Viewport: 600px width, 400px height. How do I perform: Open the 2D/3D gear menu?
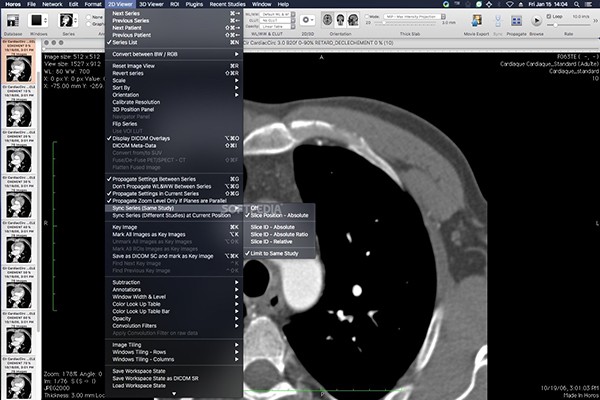pyautogui.click(x=307, y=20)
